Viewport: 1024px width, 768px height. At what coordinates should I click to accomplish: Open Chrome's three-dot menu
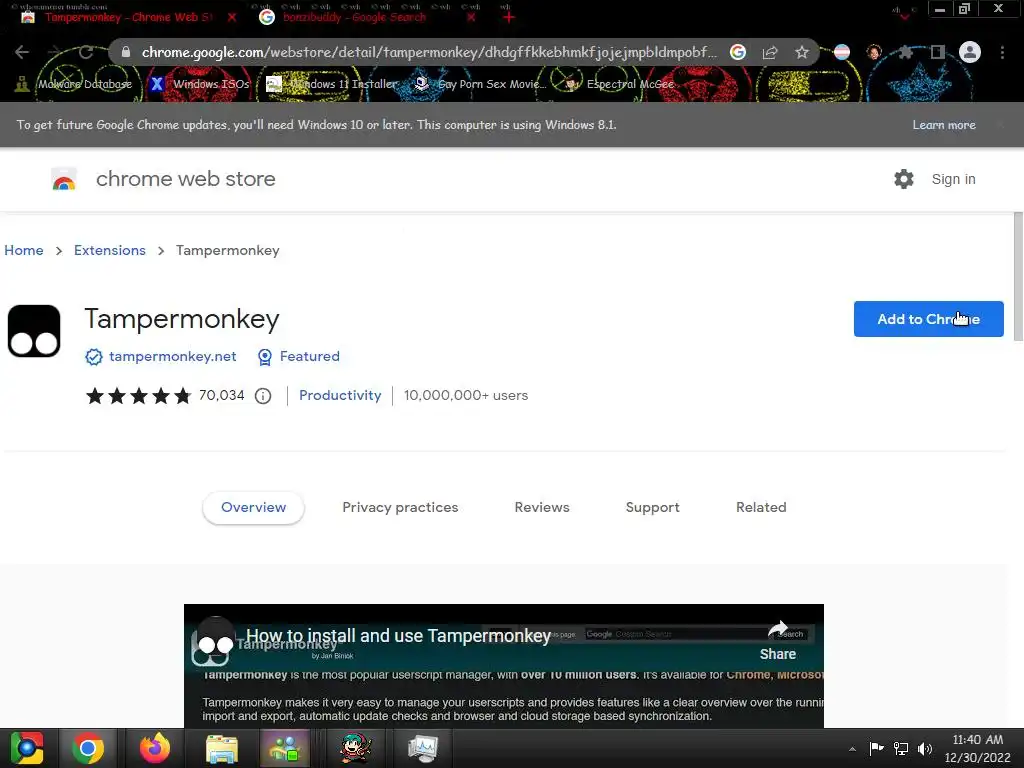pos(1002,52)
